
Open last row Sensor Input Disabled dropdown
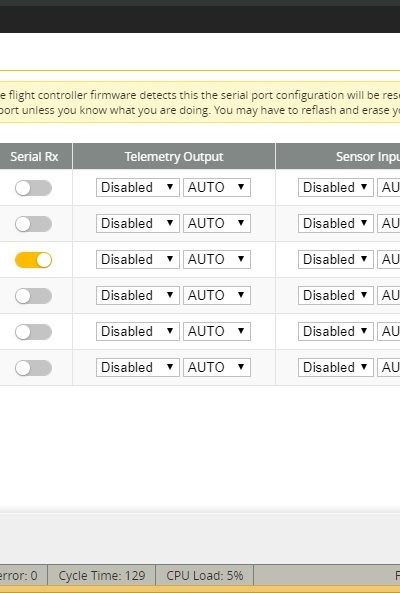pyautogui.click(x=336, y=367)
